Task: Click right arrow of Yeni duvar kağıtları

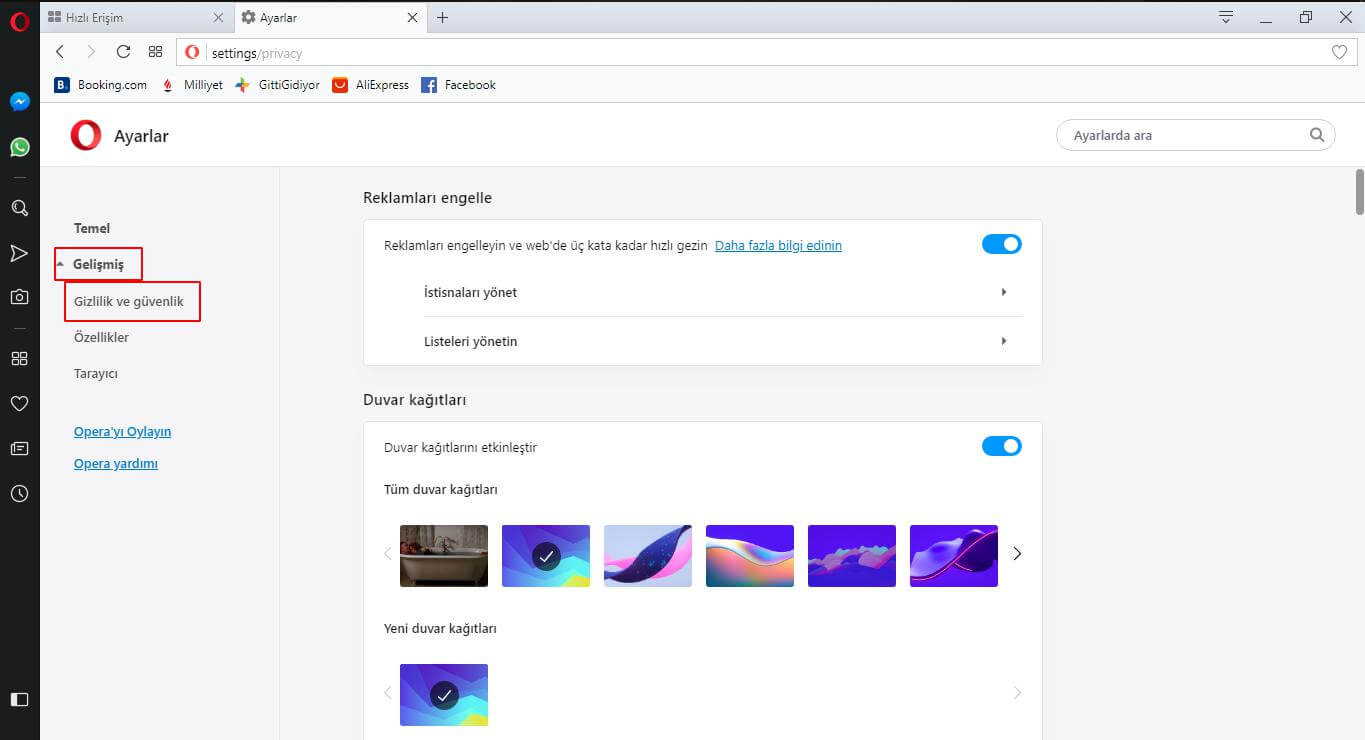Action: [1017, 692]
